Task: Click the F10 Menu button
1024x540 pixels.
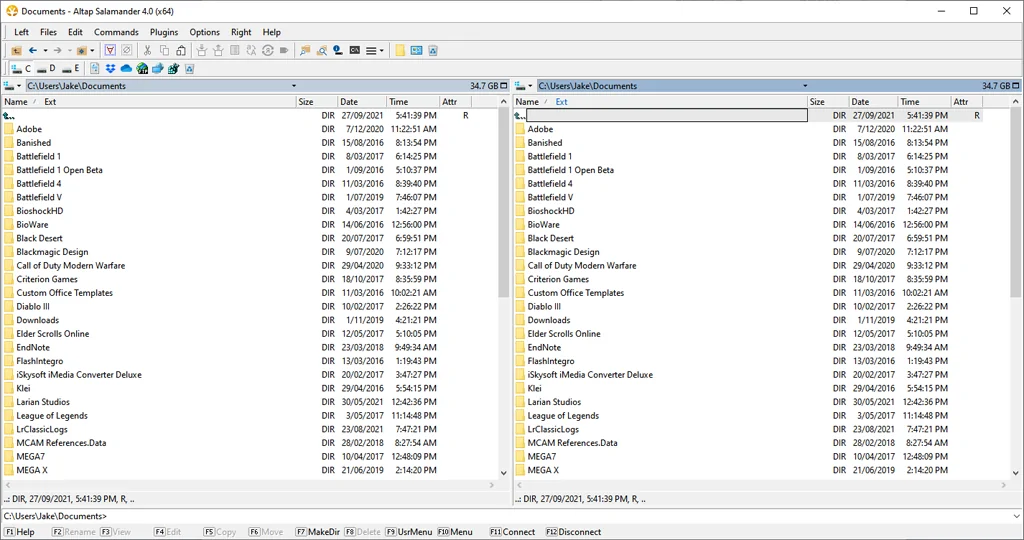Action: pos(455,532)
